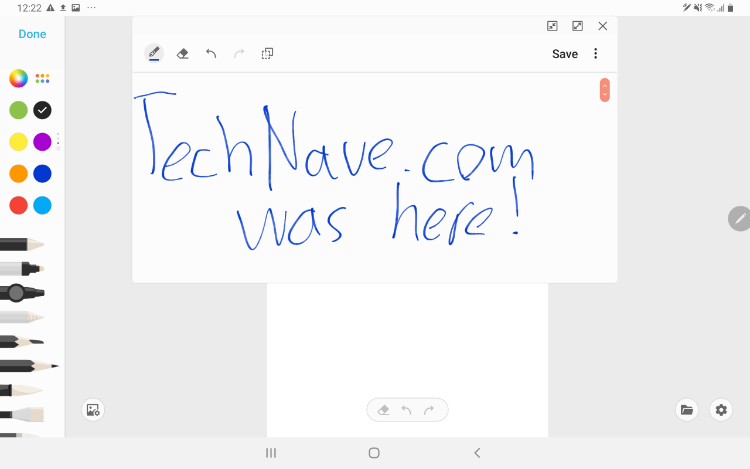The image size is (750, 469).
Task: Open the folder gallery button
Action: 687,410
